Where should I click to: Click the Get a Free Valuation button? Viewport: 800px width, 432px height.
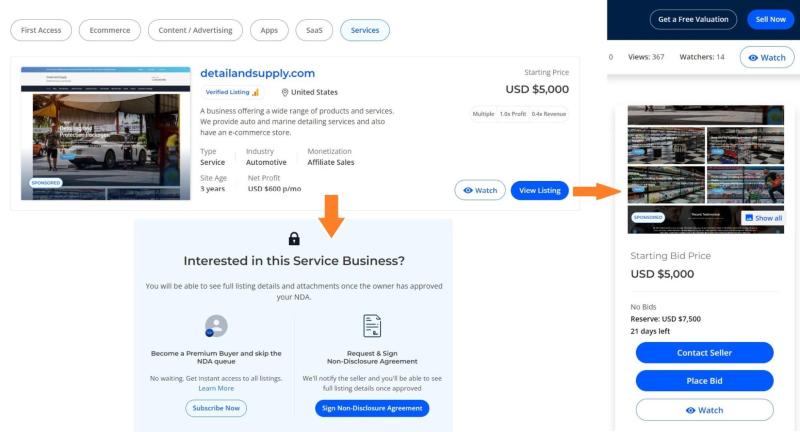tap(694, 19)
